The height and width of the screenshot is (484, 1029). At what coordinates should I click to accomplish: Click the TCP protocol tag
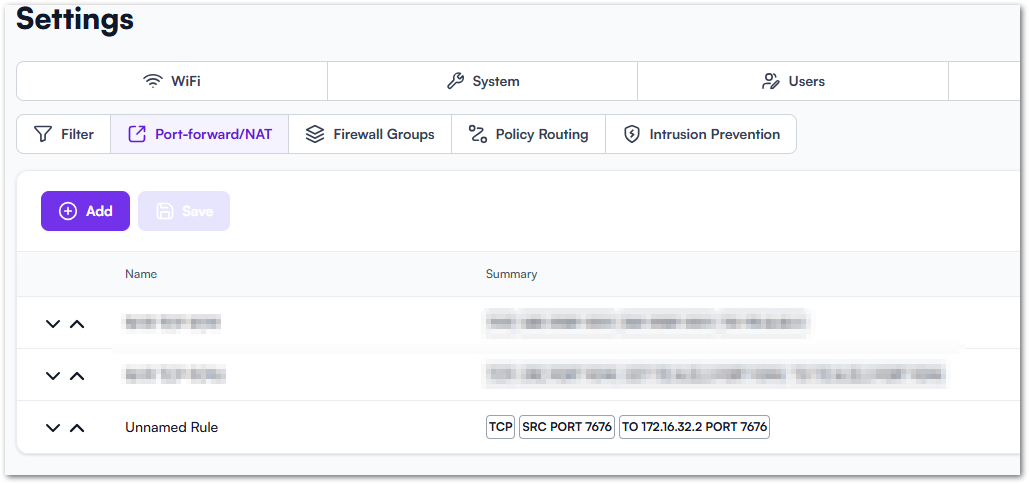point(500,427)
